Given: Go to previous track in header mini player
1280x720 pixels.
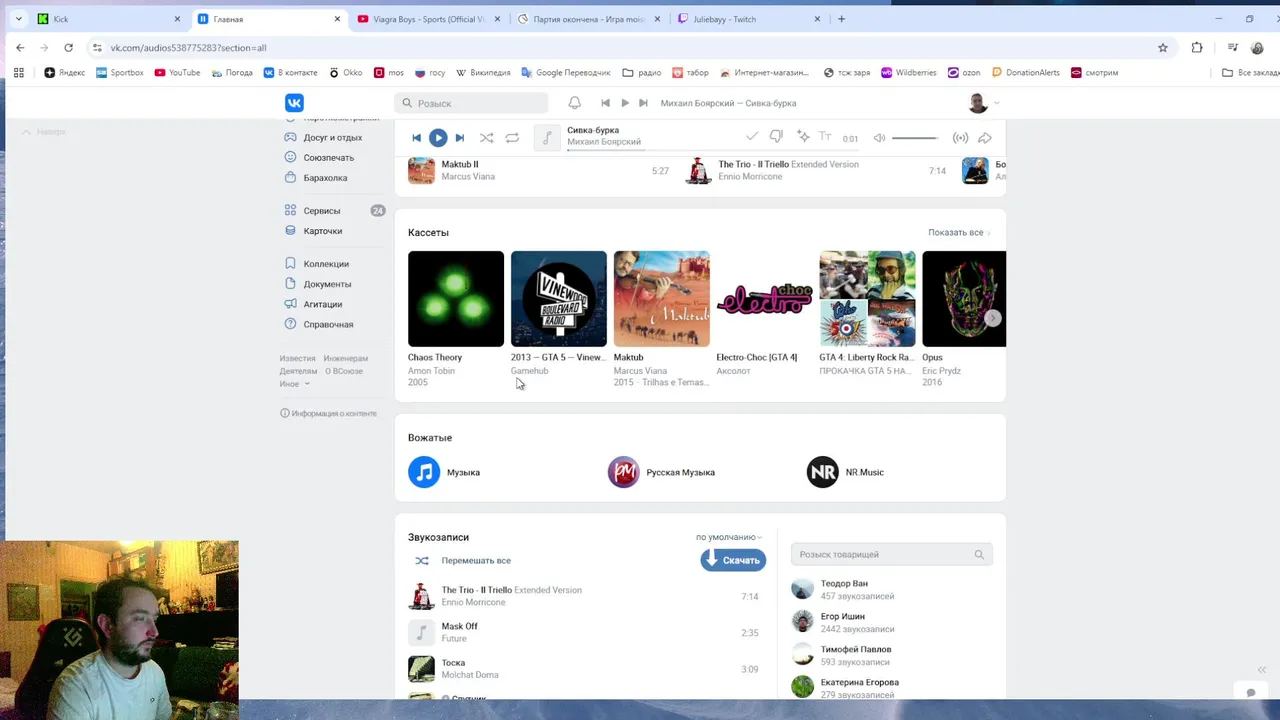Looking at the screenshot, I should [605, 103].
